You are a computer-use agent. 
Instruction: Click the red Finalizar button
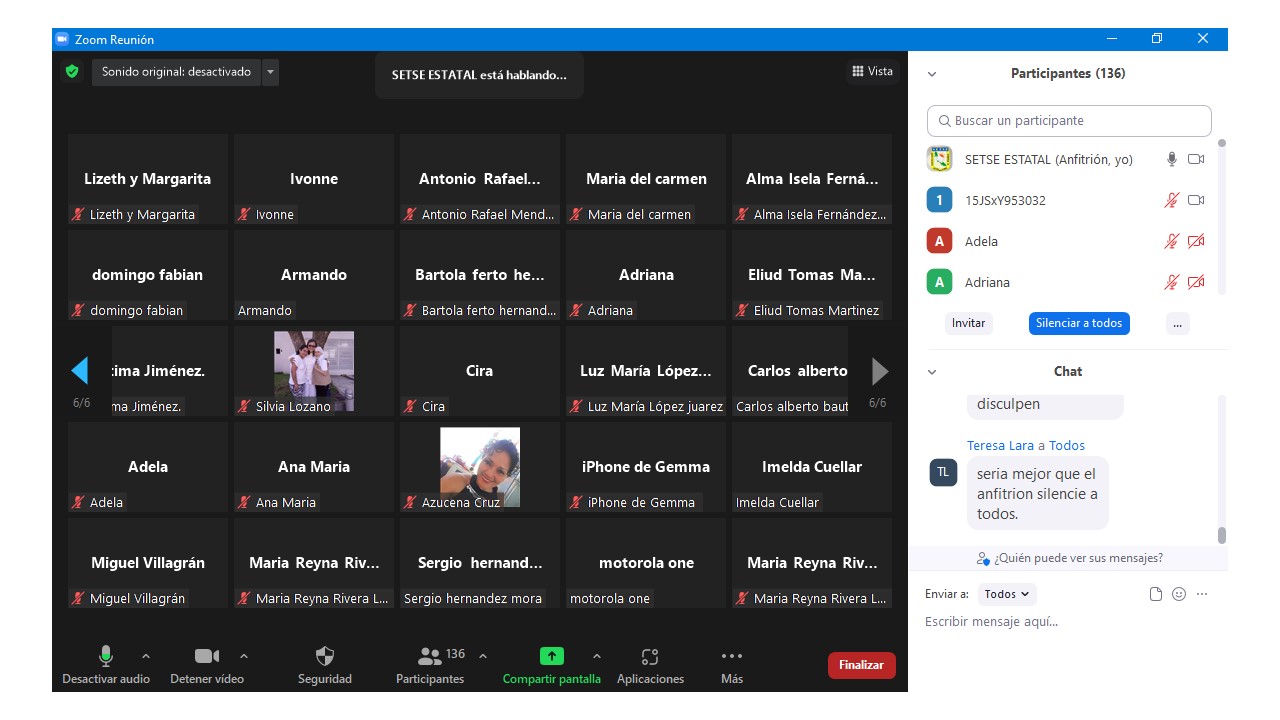point(861,665)
